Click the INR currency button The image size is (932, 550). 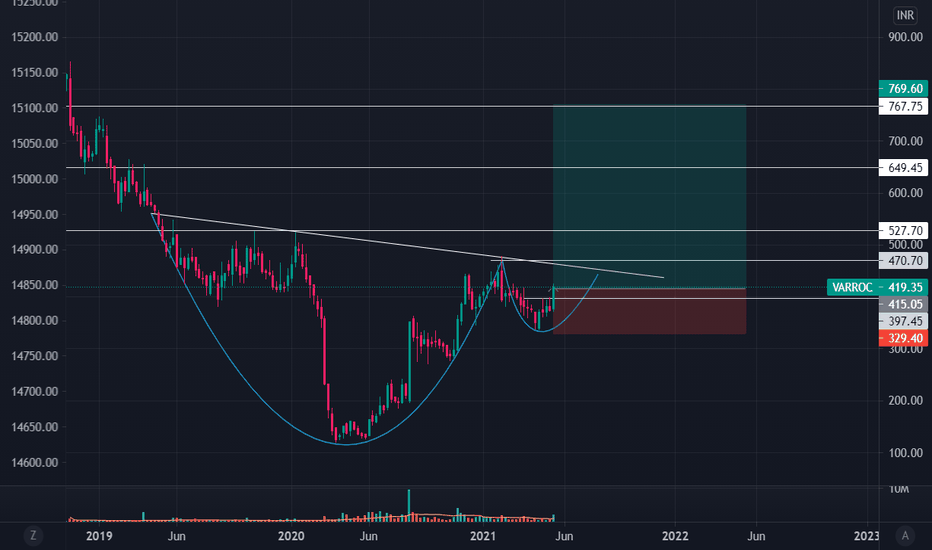point(905,15)
